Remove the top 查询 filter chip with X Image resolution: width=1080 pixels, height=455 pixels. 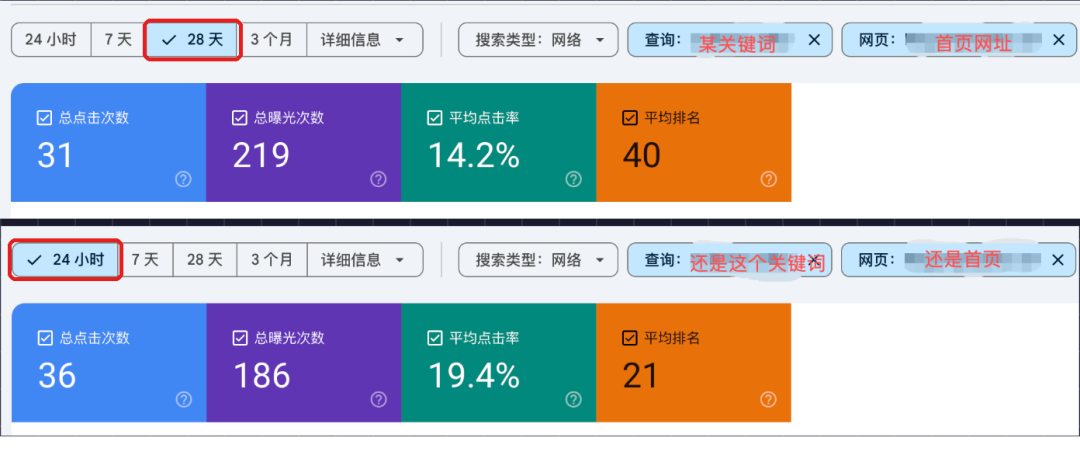[x=814, y=40]
